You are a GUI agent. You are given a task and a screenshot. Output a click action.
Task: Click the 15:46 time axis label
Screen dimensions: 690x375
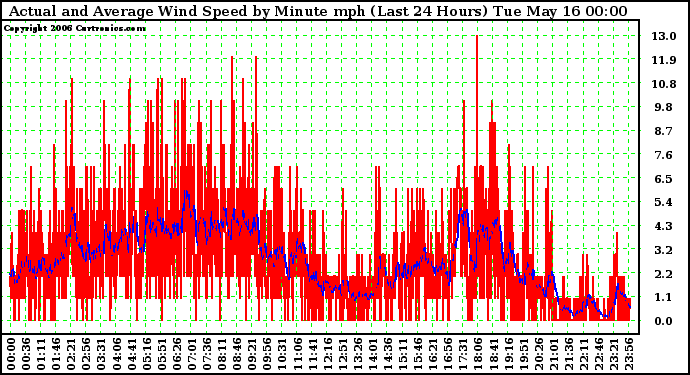418,354
